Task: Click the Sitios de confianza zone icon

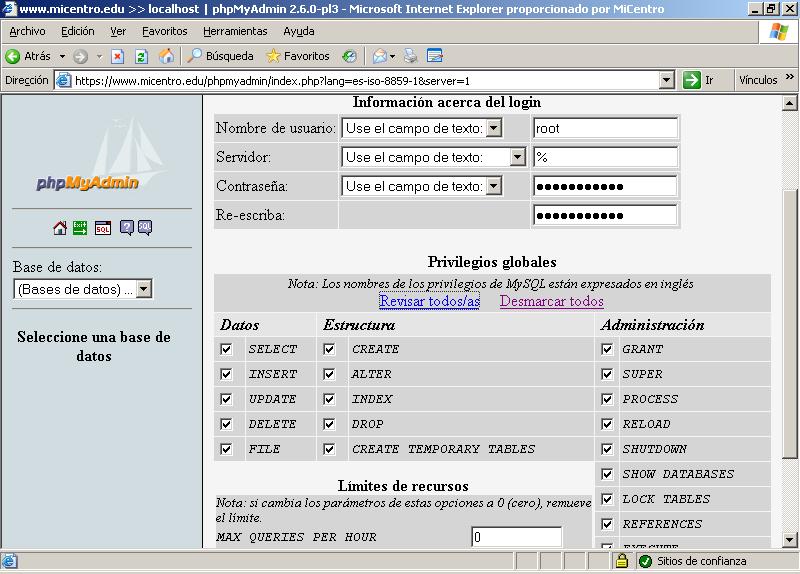Action: 645,561
